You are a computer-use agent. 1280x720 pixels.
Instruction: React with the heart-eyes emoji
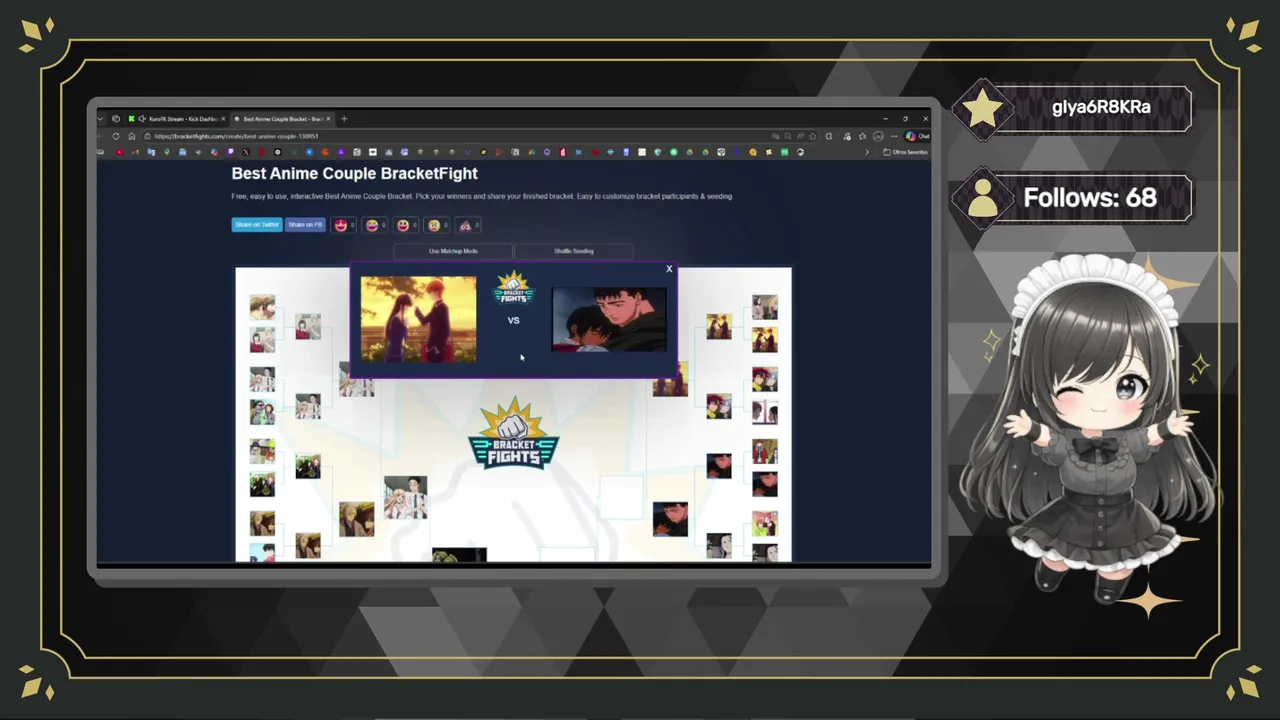click(341, 225)
